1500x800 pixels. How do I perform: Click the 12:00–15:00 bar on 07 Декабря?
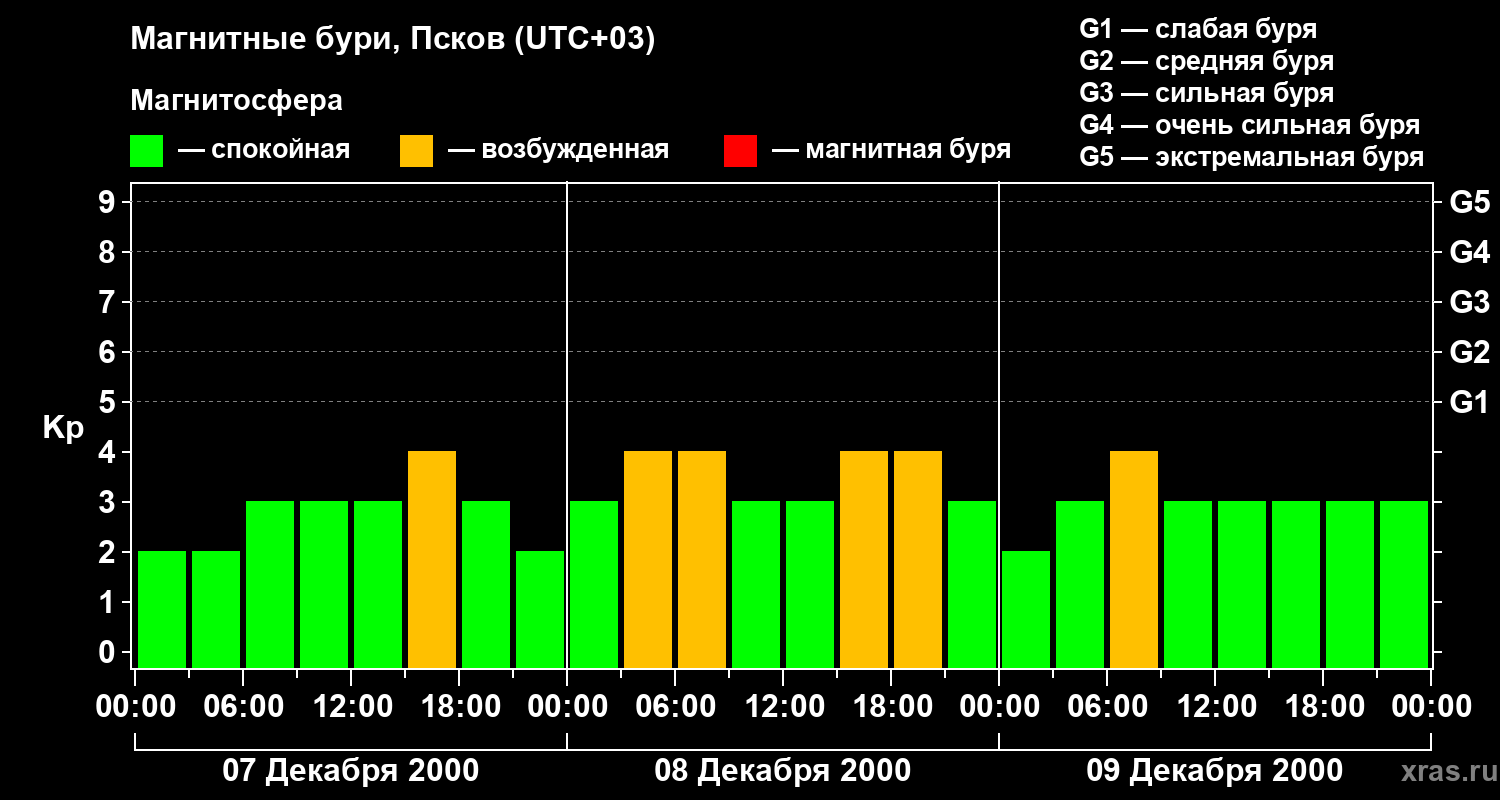pos(378,584)
